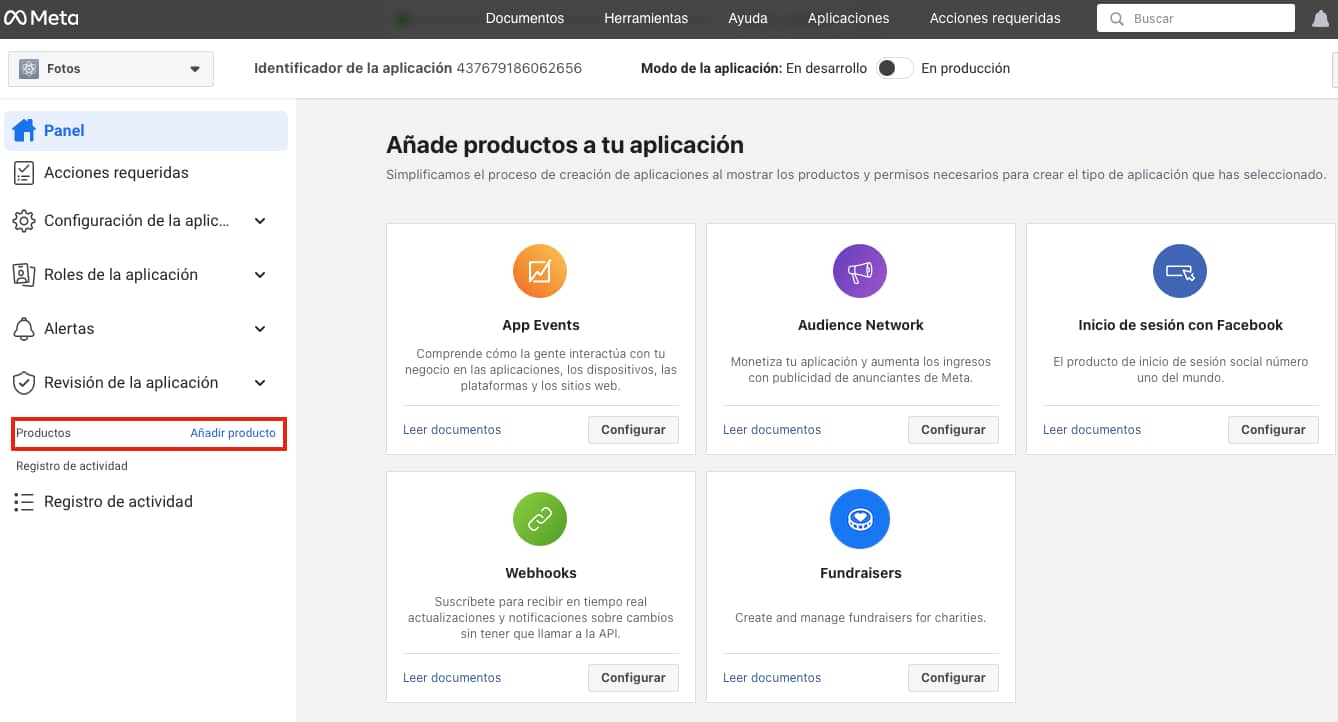This screenshot has width=1338, height=722.
Task: Toggle application mode to En producción
Action: click(x=894, y=68)
